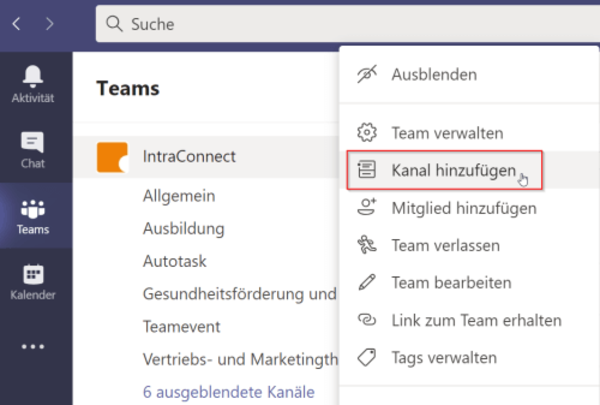
Task: Open the Teamevent channel
Action: click(x=181, y=327)
